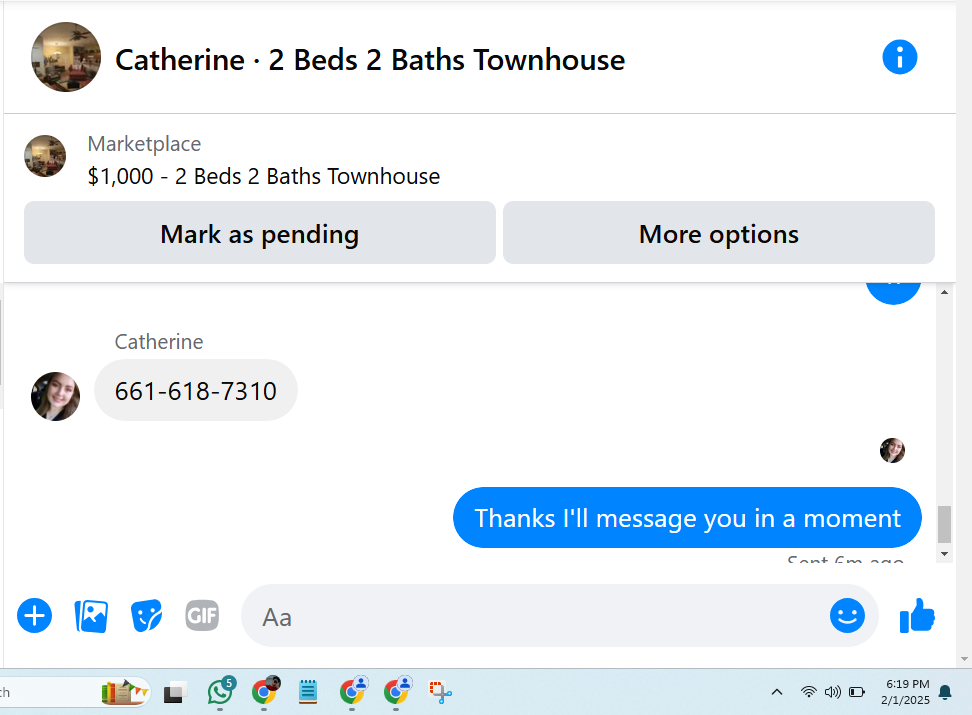
Task: Open more actions plus icon
Action: point(35,616)
